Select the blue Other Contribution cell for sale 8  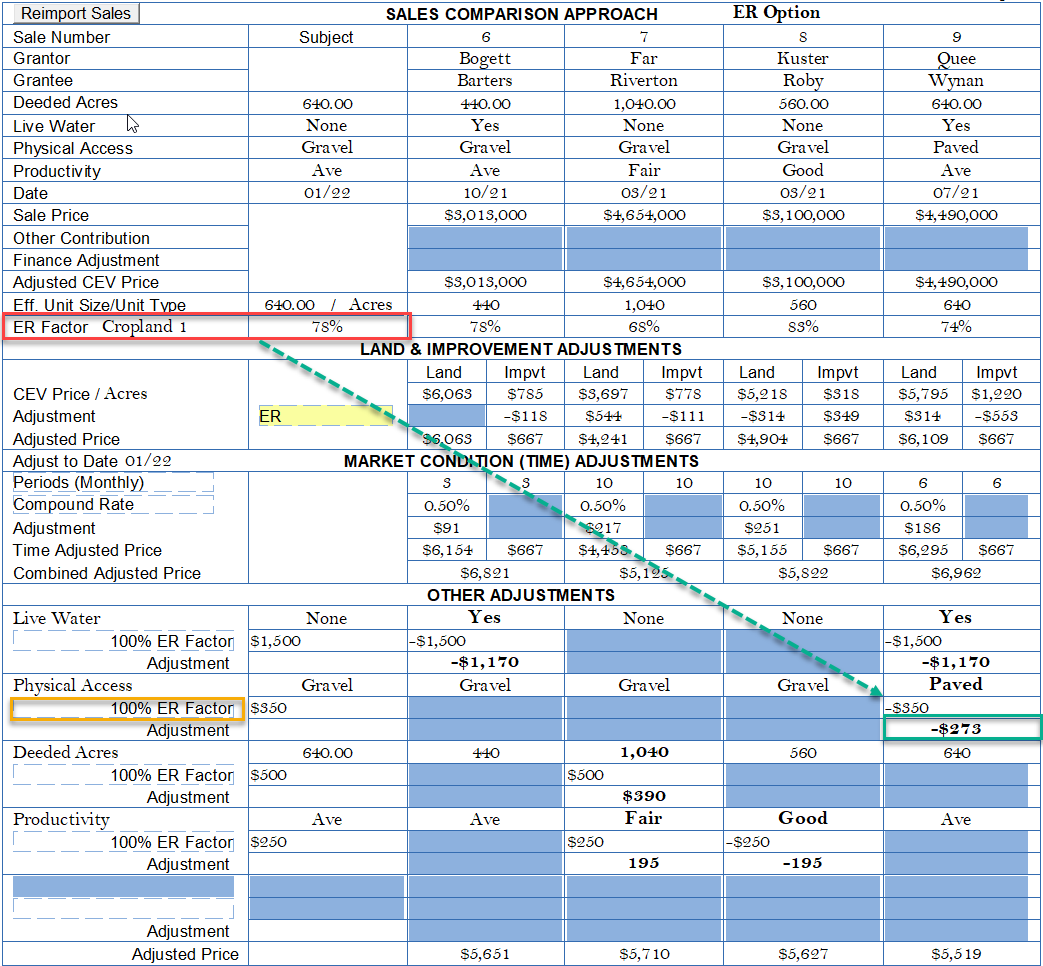coord(802,238)
